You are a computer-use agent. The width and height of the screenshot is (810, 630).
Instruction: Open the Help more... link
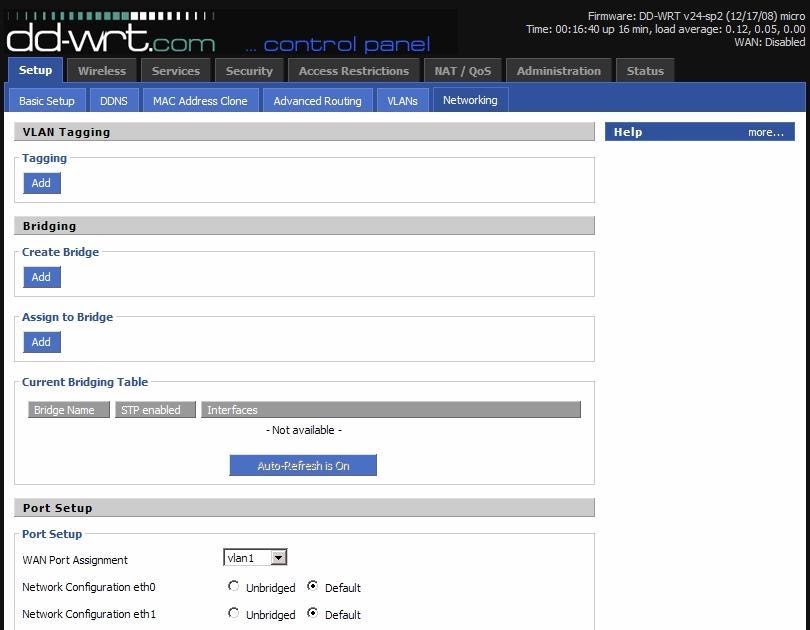pos(766,132)
